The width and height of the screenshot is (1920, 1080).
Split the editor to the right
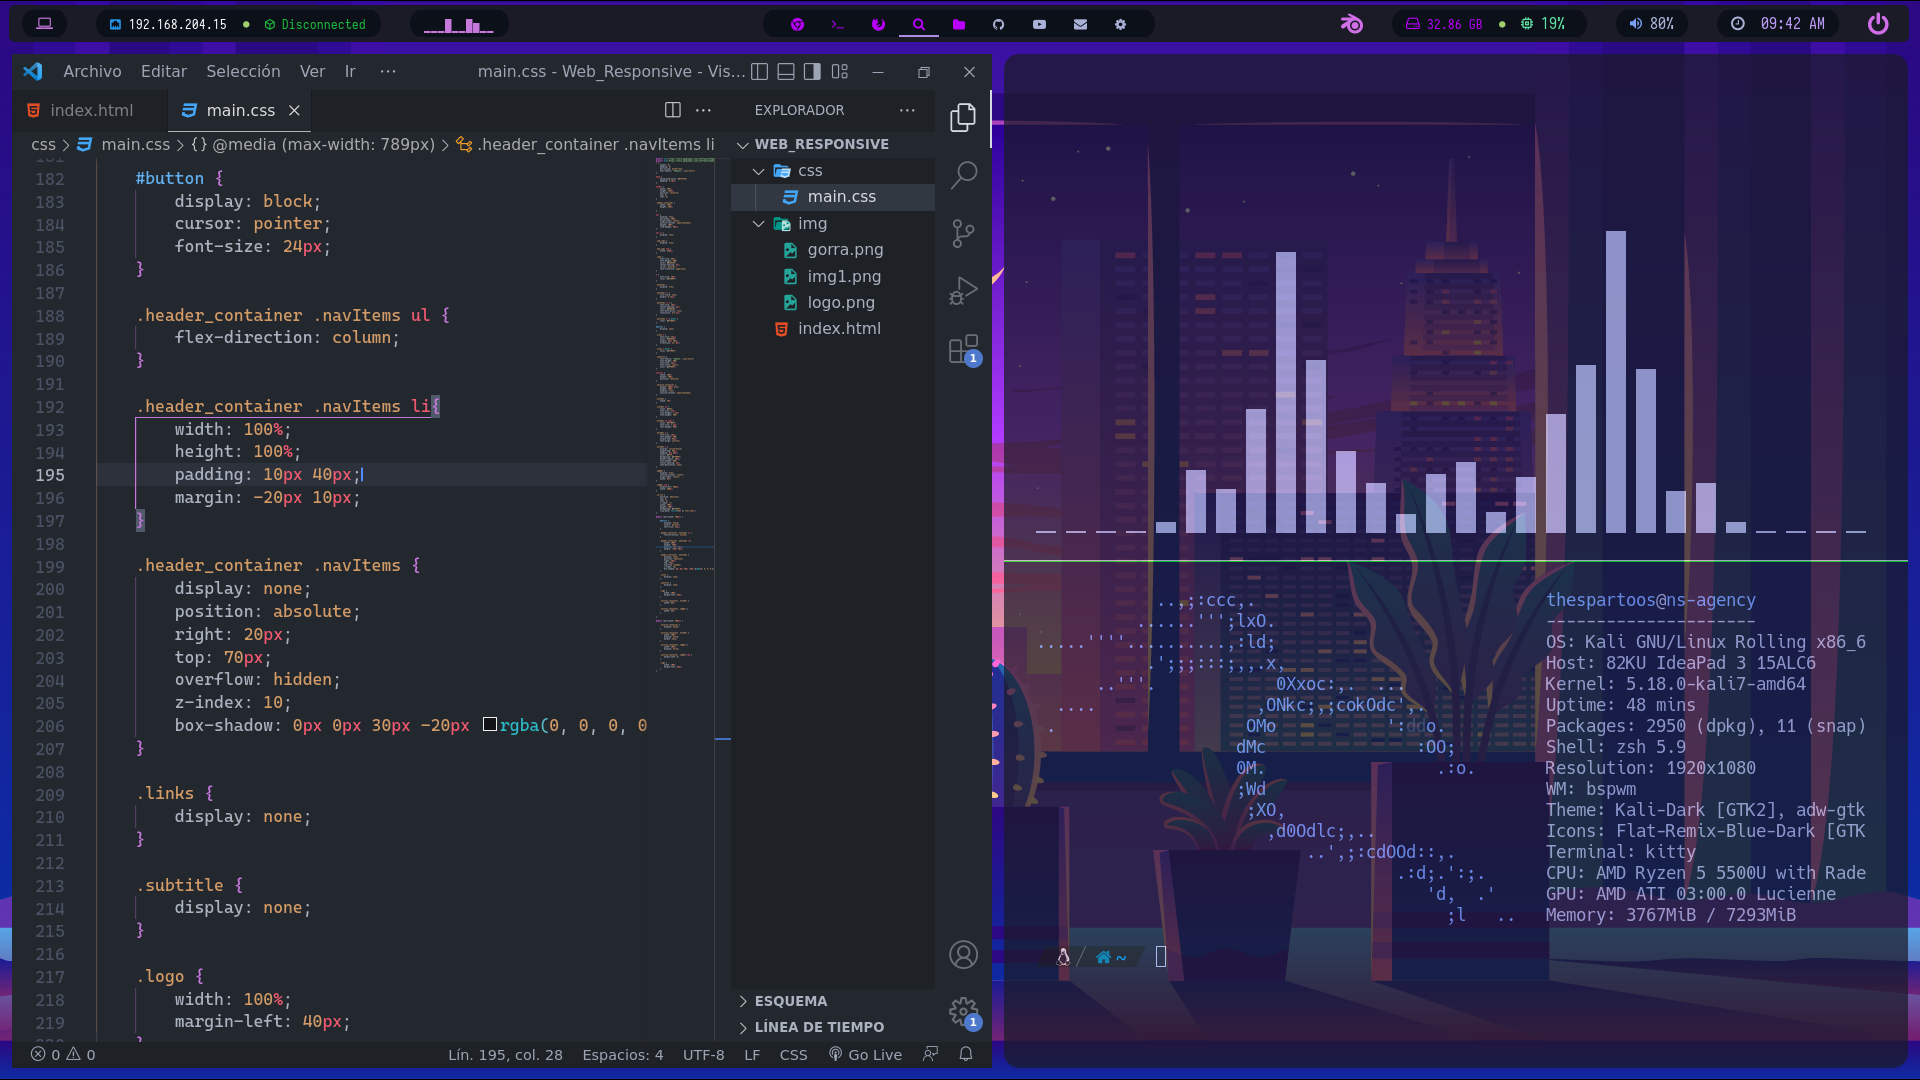click(x=673, y=110)
